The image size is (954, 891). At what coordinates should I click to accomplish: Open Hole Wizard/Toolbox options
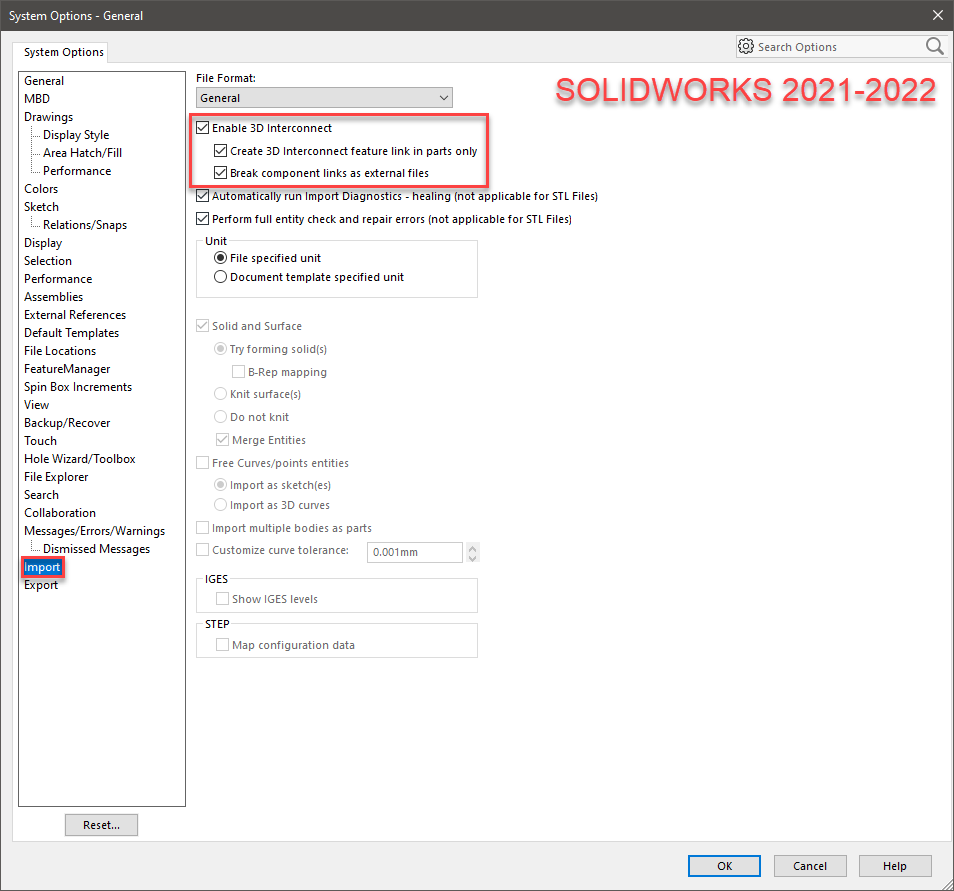click(80, 459)
